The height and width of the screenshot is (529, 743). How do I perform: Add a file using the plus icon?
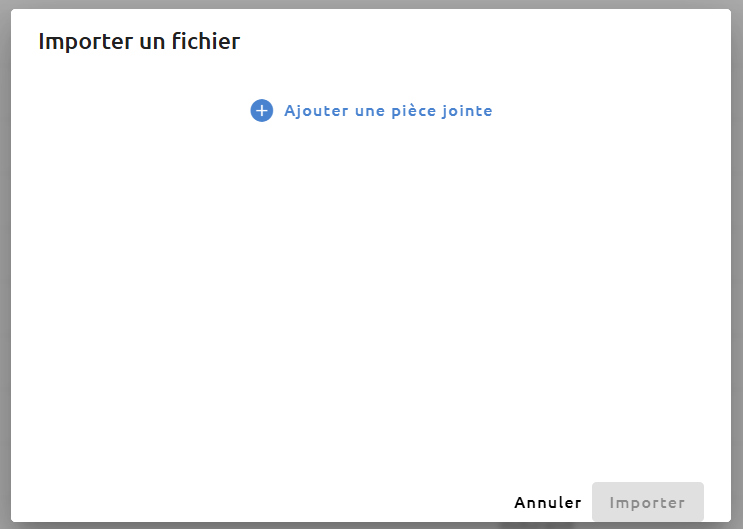coord(262,110)
